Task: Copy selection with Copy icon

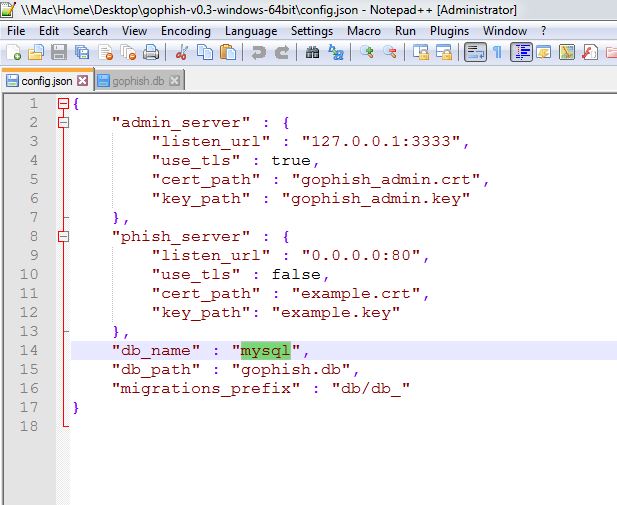Action: (205, 52)
